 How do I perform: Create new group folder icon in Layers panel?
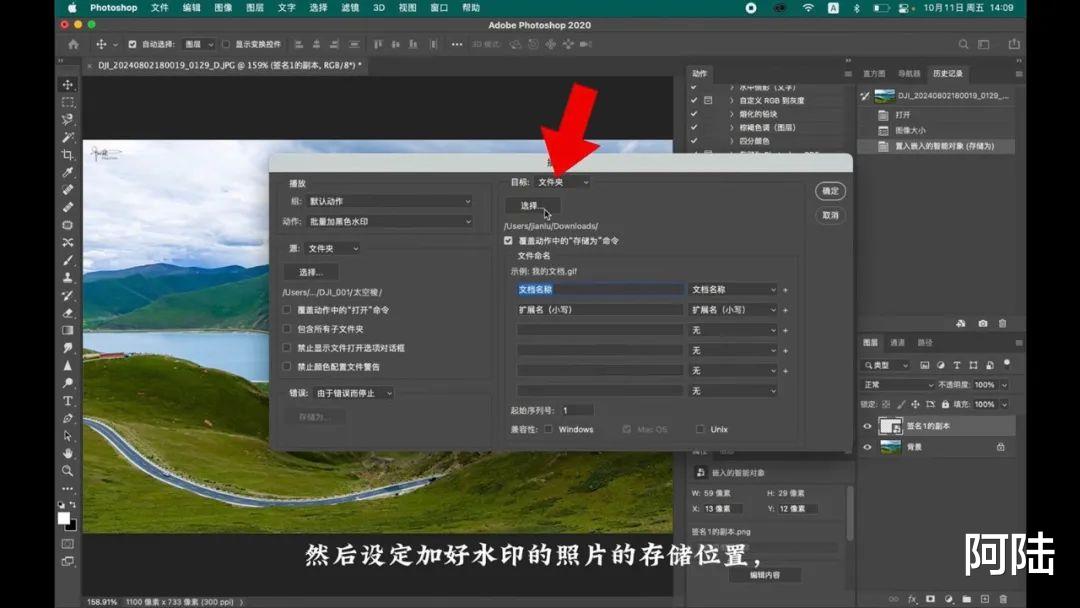pos(966,599)
